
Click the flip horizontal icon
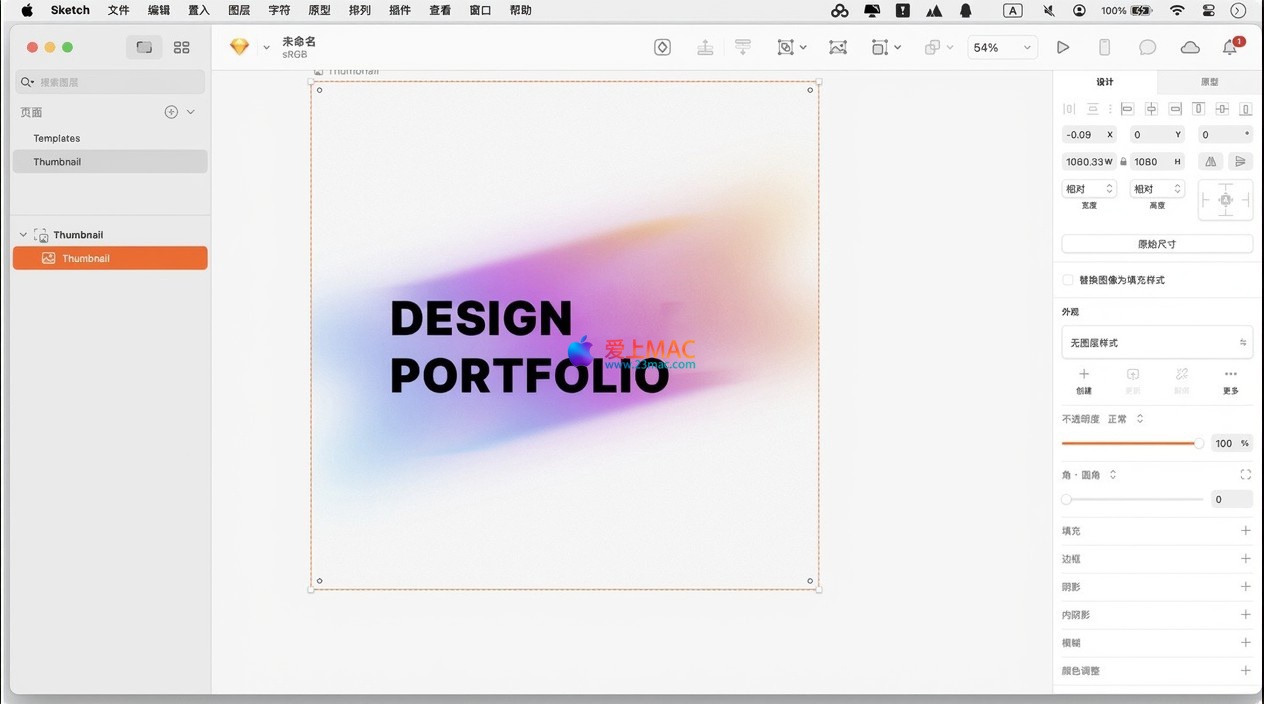pyautogui.click(x=1211, y=161)
